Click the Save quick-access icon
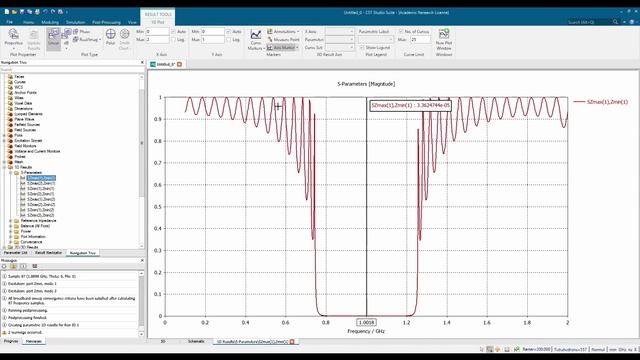 click(22, 12)
